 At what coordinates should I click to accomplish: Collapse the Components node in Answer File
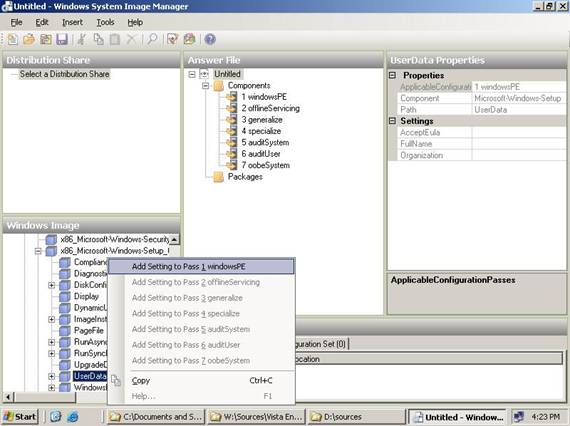tap(205, 86)
